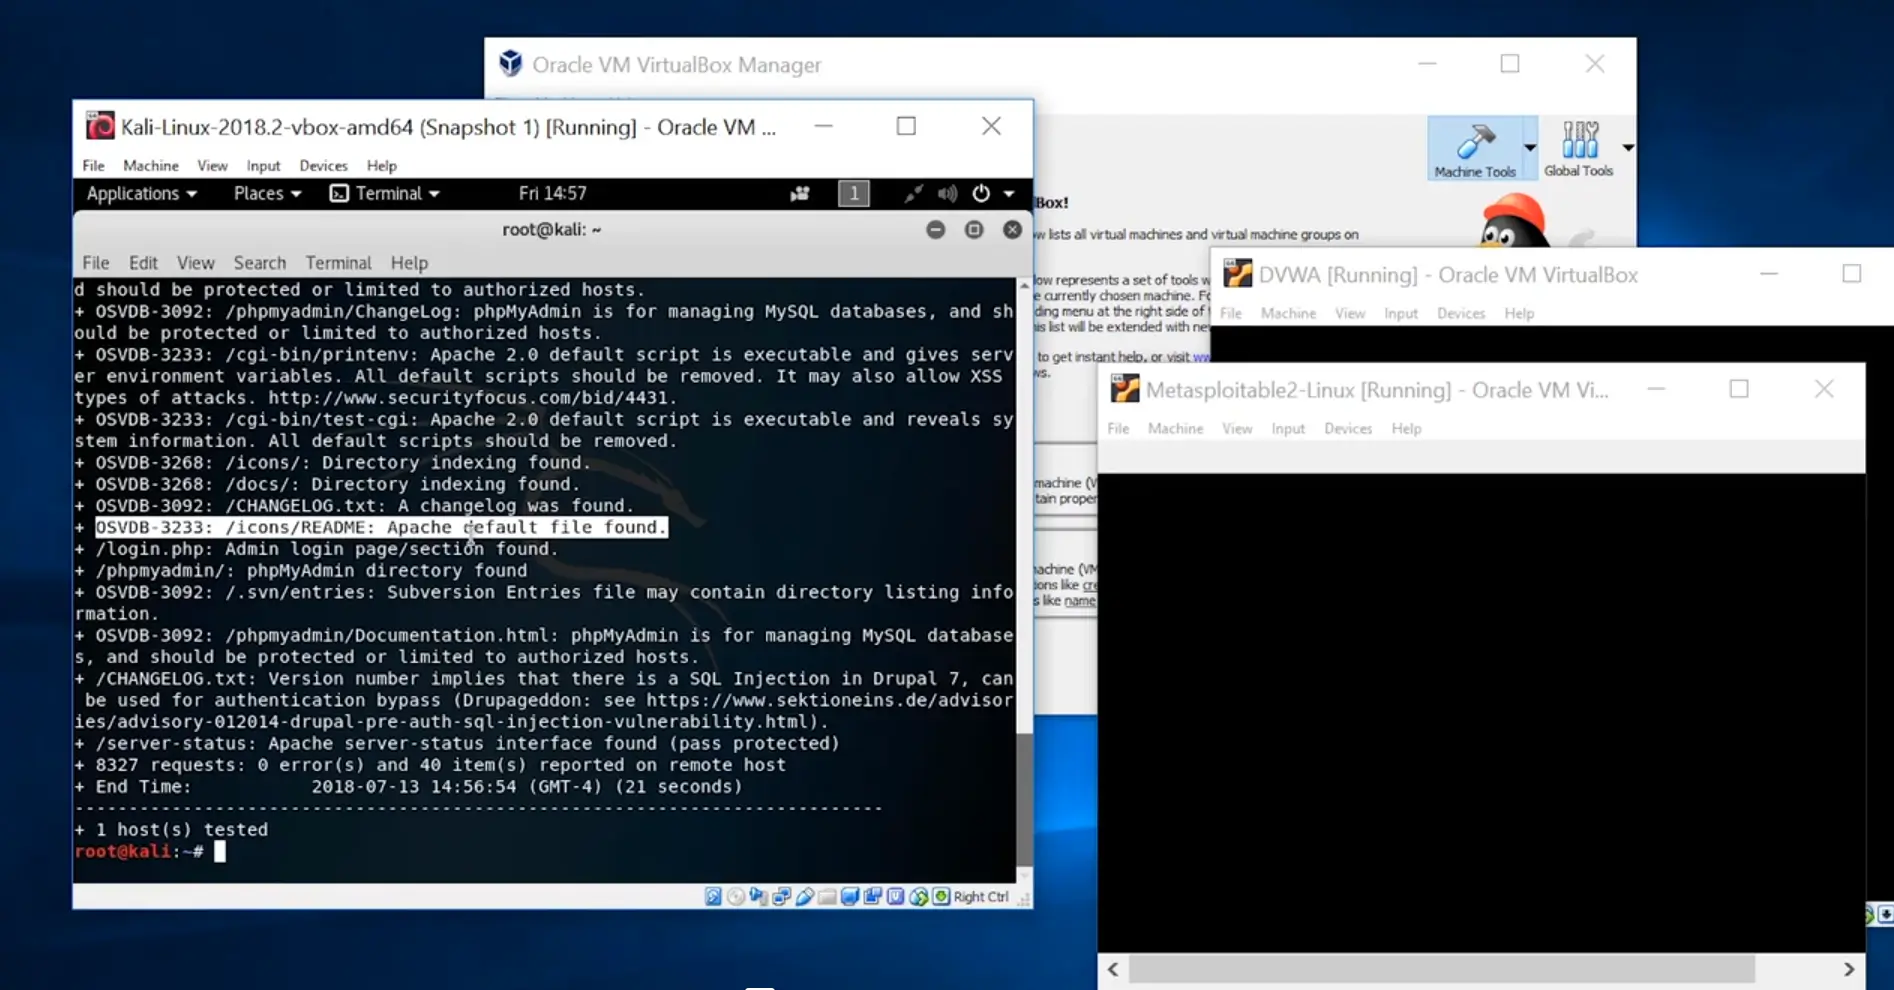The height and width of the screenshot is (990, 1894).
Task: Click the USB devices status bar icon
Action: (x=805, y=897)
